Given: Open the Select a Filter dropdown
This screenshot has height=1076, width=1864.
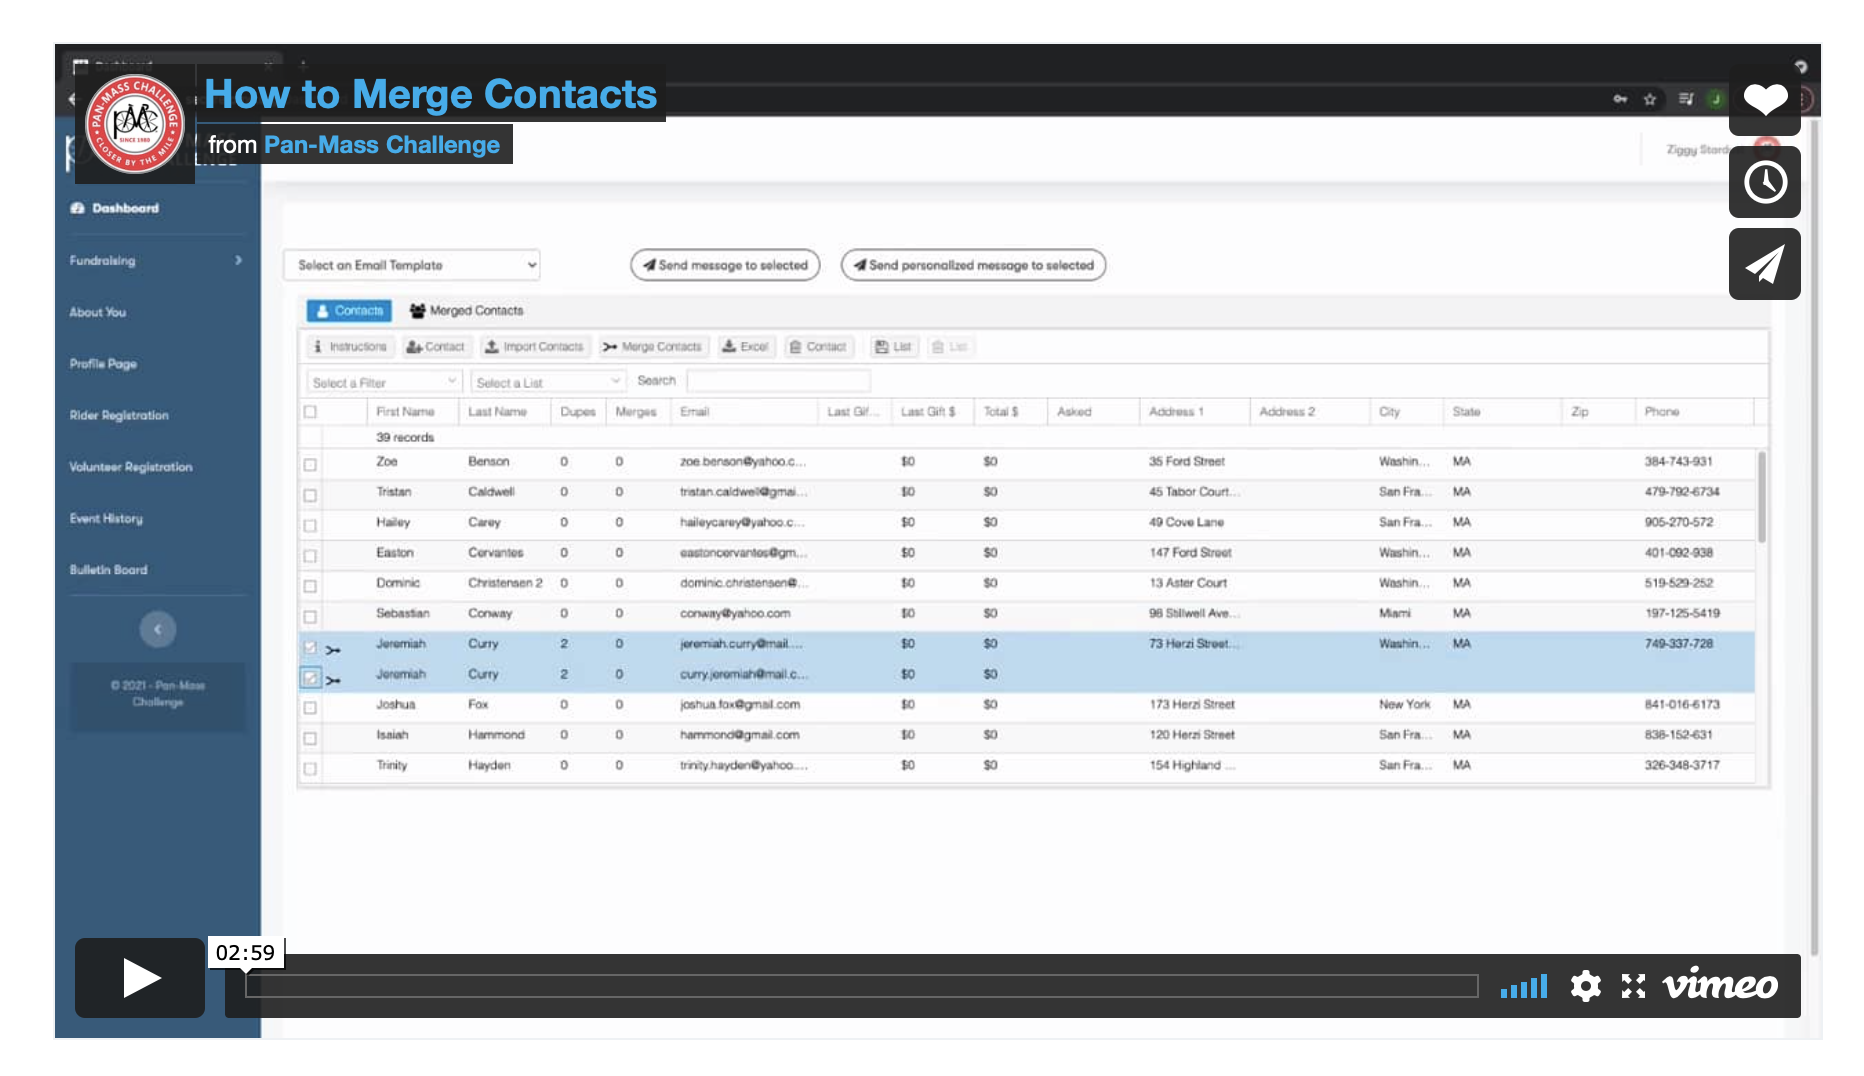Looking at the screenshot, I should pos(384,382).
